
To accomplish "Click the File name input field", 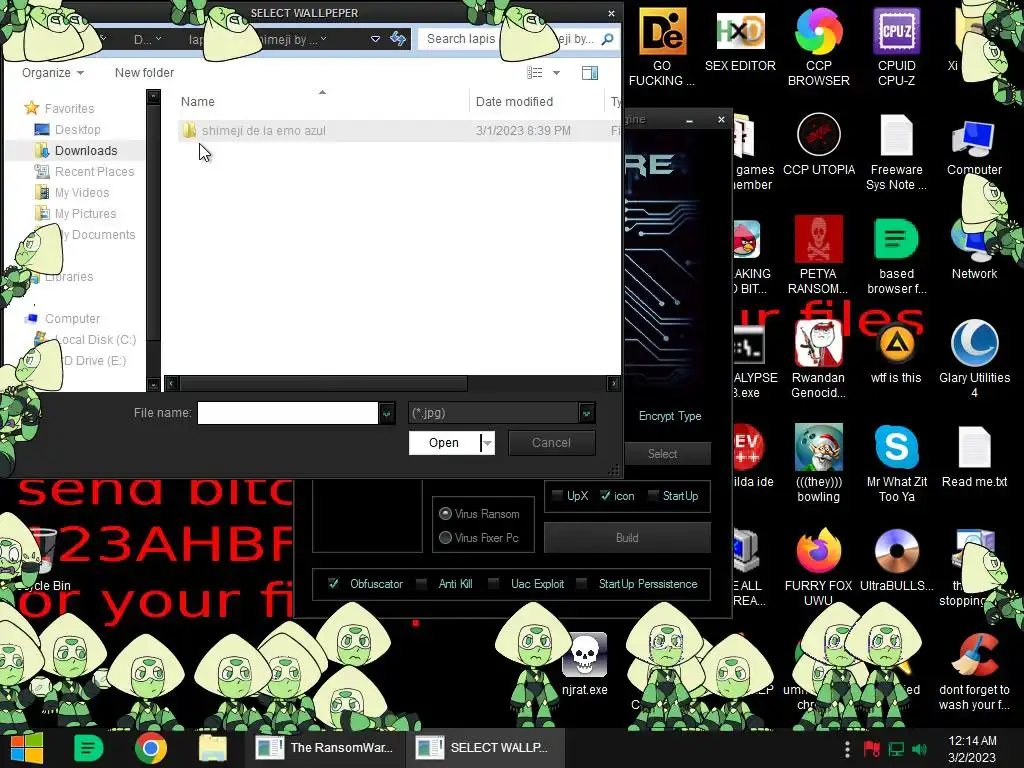I will [287, 413].
